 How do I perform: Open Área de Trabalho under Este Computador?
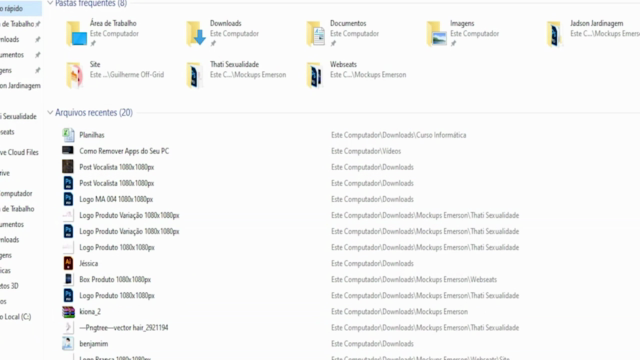coord(17,209)
